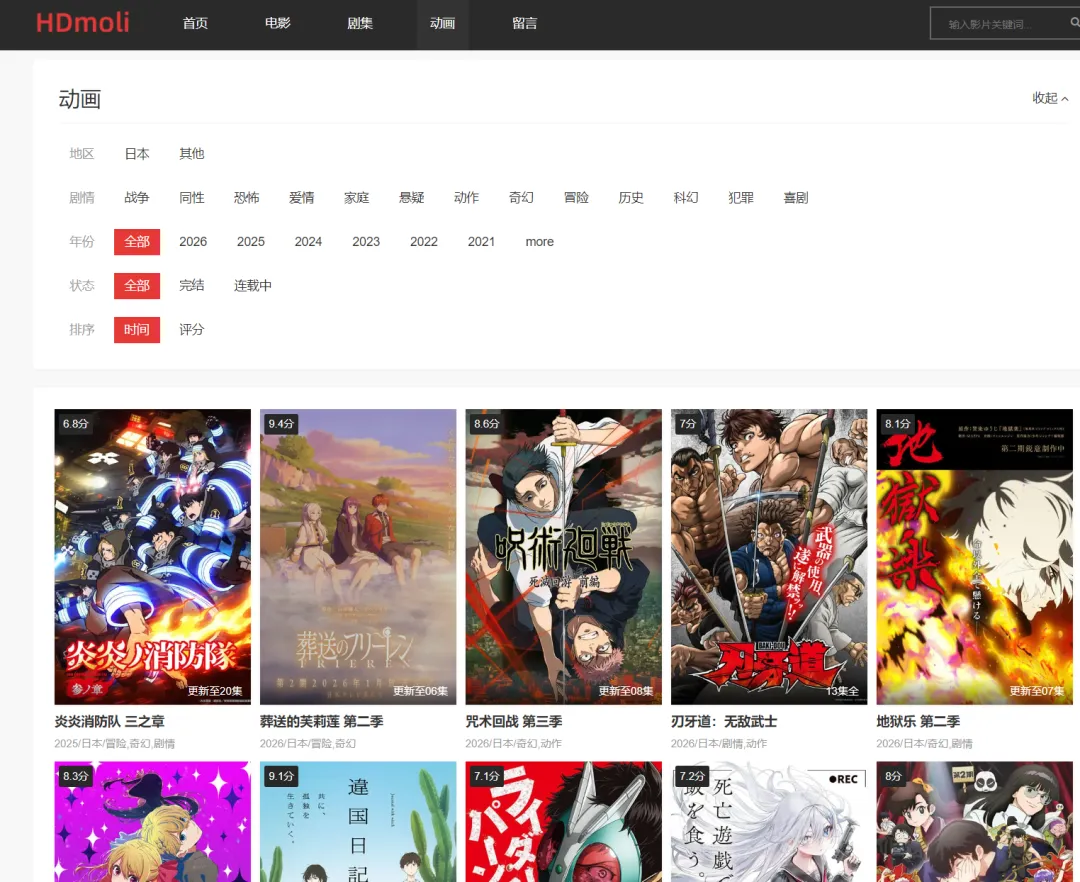The width and height of the screenshot is (1080, 882).
Task: Click the 更新至20集 episode label
Action: click(x=215, y=691)
